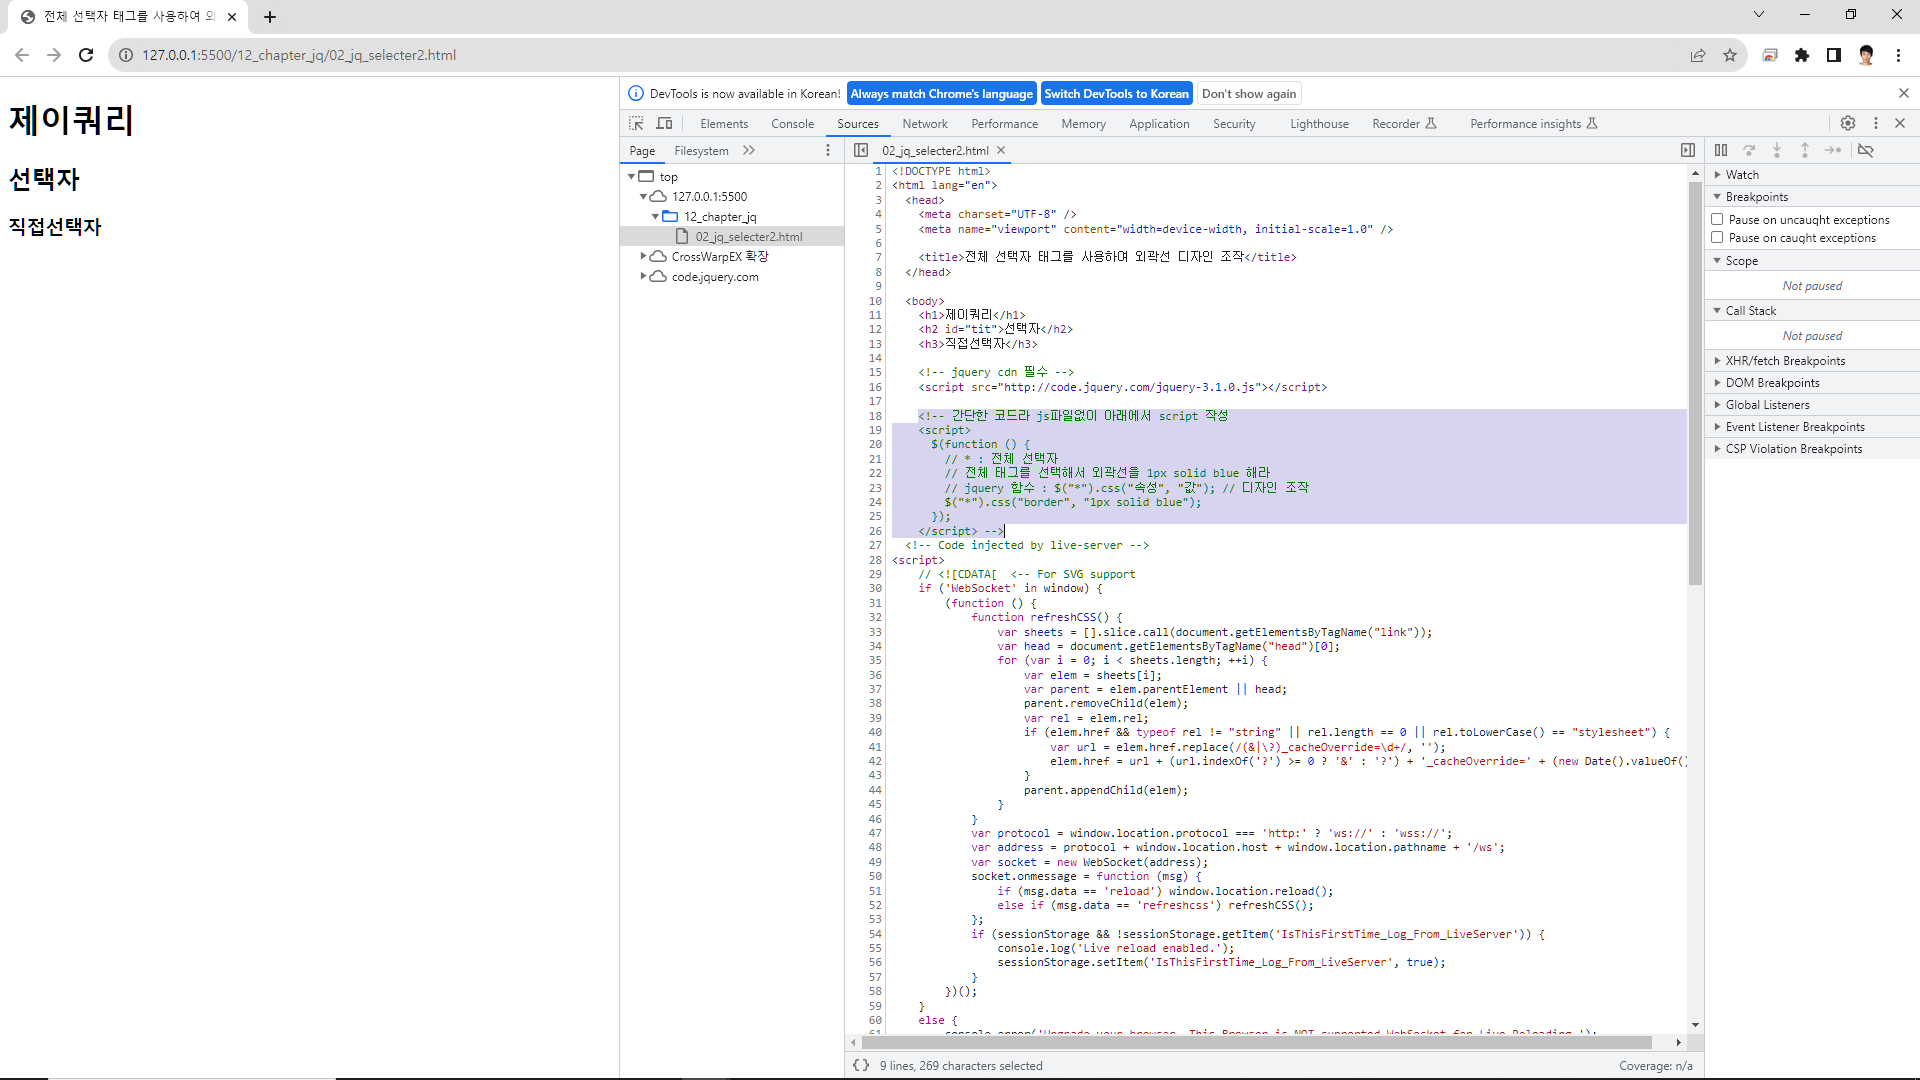Toggle the file navigator sidebar icon
Viewport: 1920px width, 1080px height.
point(861,150)
